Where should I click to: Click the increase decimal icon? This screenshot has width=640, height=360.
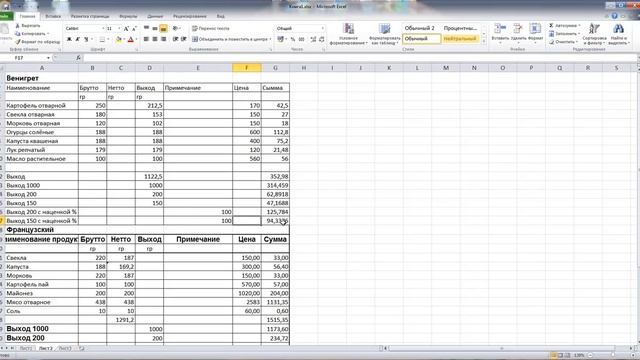[313, 39]
